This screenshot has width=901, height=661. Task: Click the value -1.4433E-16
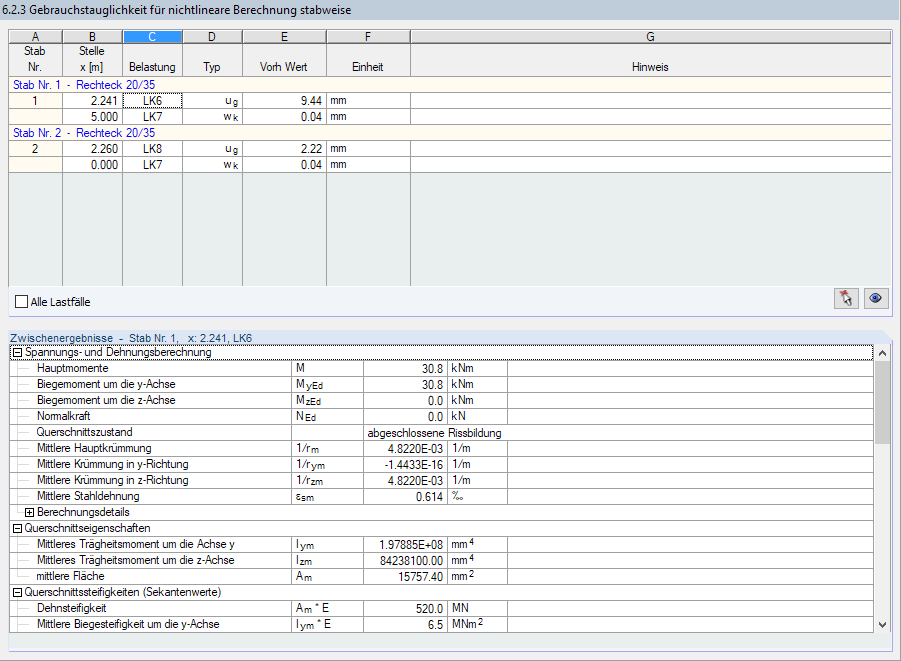click(x=414, y=464)
